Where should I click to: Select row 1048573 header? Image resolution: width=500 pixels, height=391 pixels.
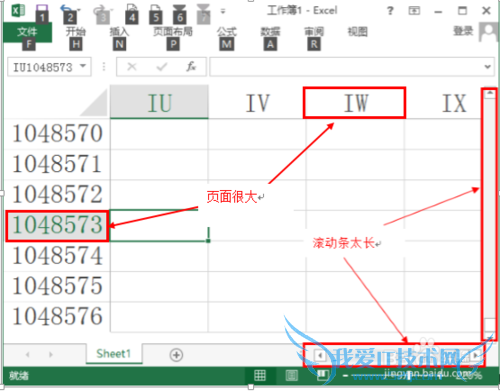(57, 225)
